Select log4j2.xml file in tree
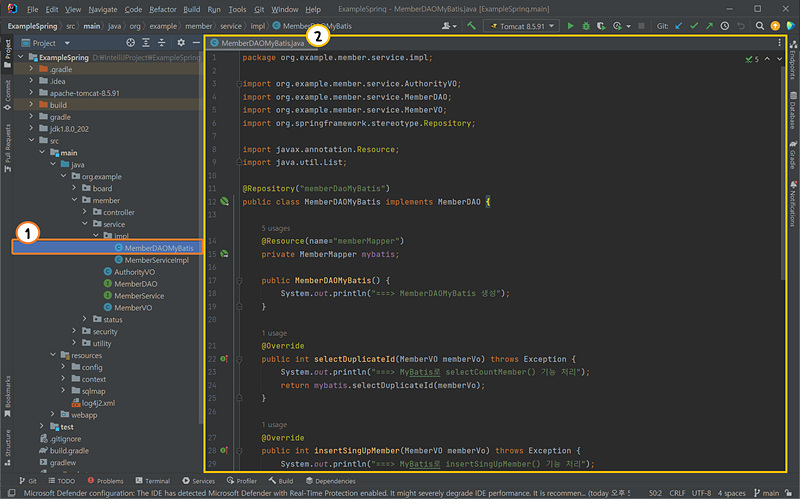 click(93, 403)
